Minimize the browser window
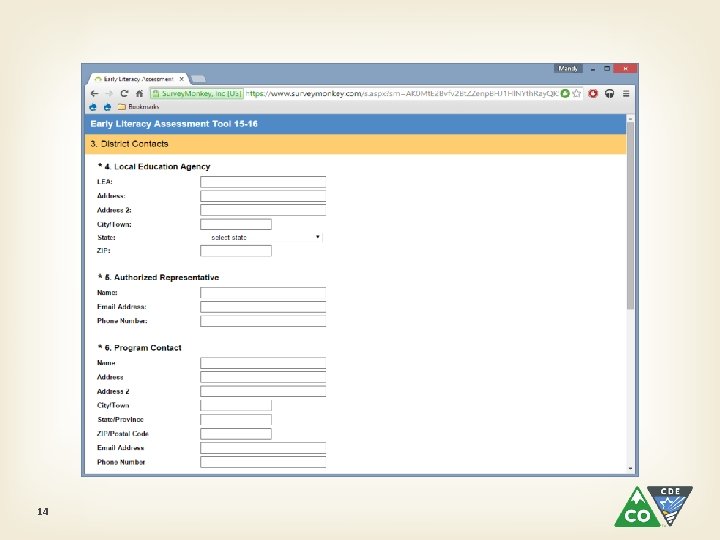The width and height of the screenshot is (720, 540). pos(593,69)
